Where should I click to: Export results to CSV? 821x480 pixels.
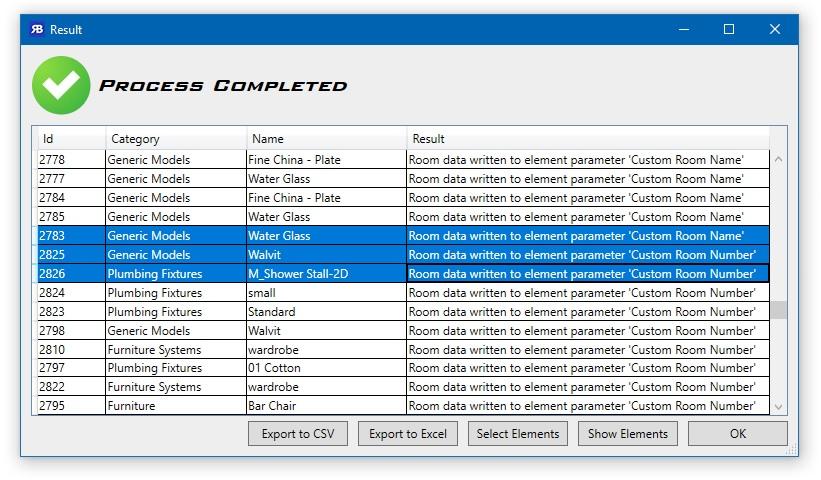click(x=298, y=433)
